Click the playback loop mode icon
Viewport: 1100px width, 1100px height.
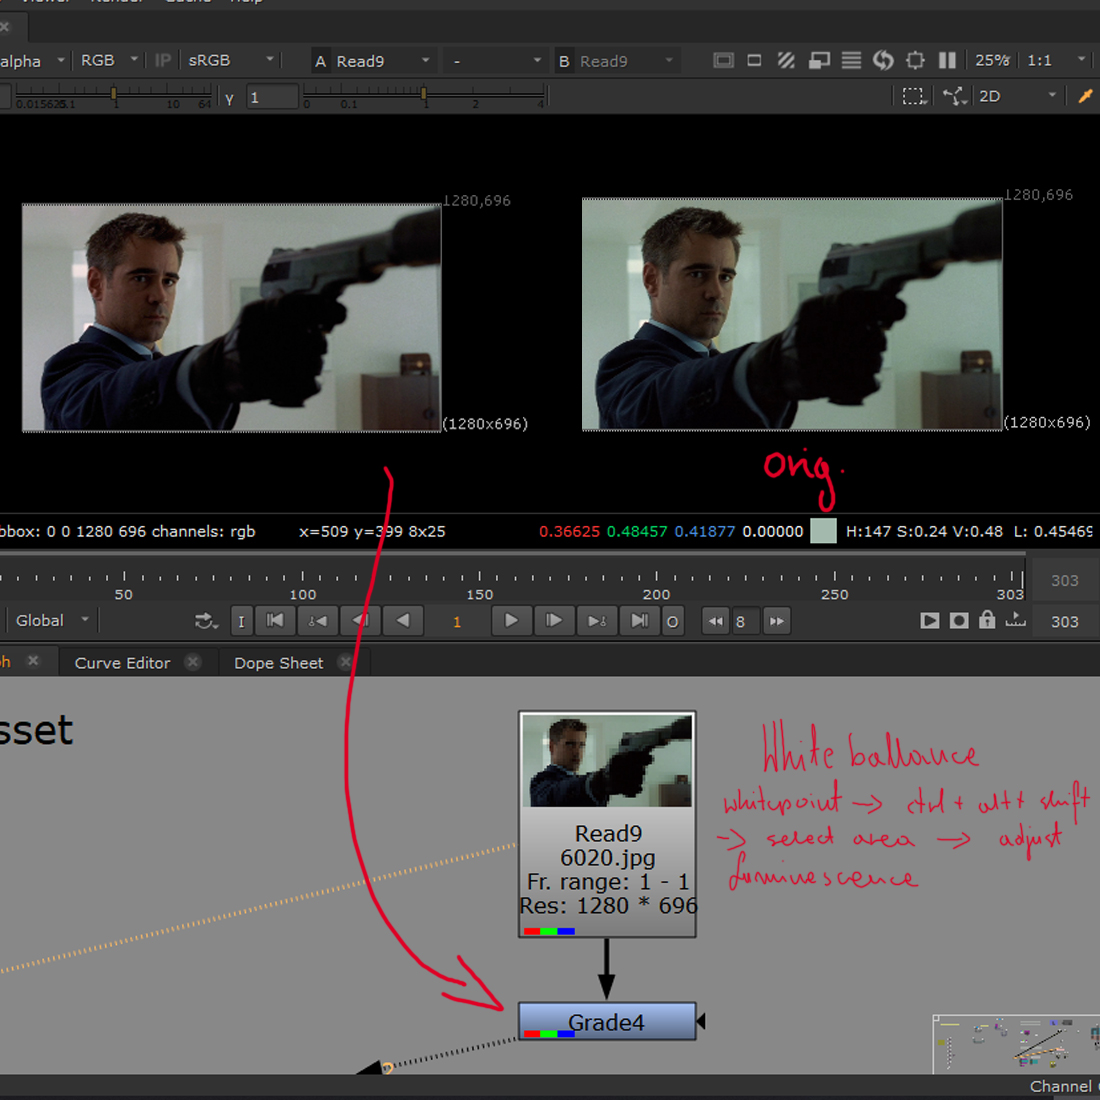206,622
